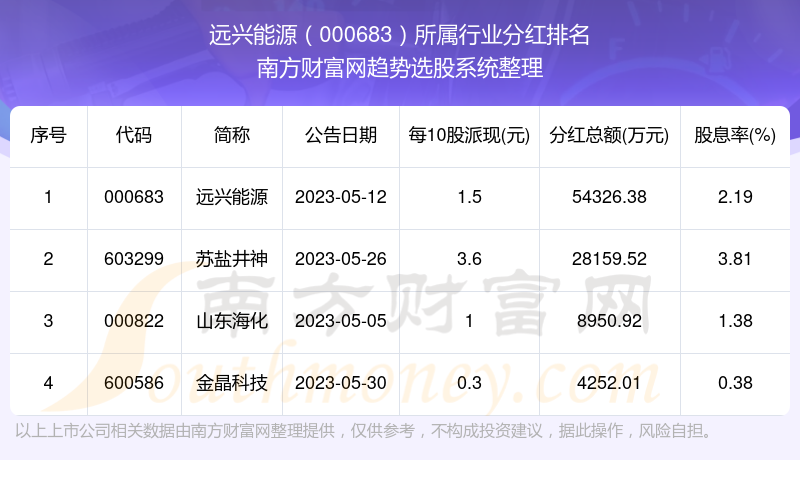Select the 每10股派现(元) column header
This screenshot has height=482, width=800.
(469, 135)
